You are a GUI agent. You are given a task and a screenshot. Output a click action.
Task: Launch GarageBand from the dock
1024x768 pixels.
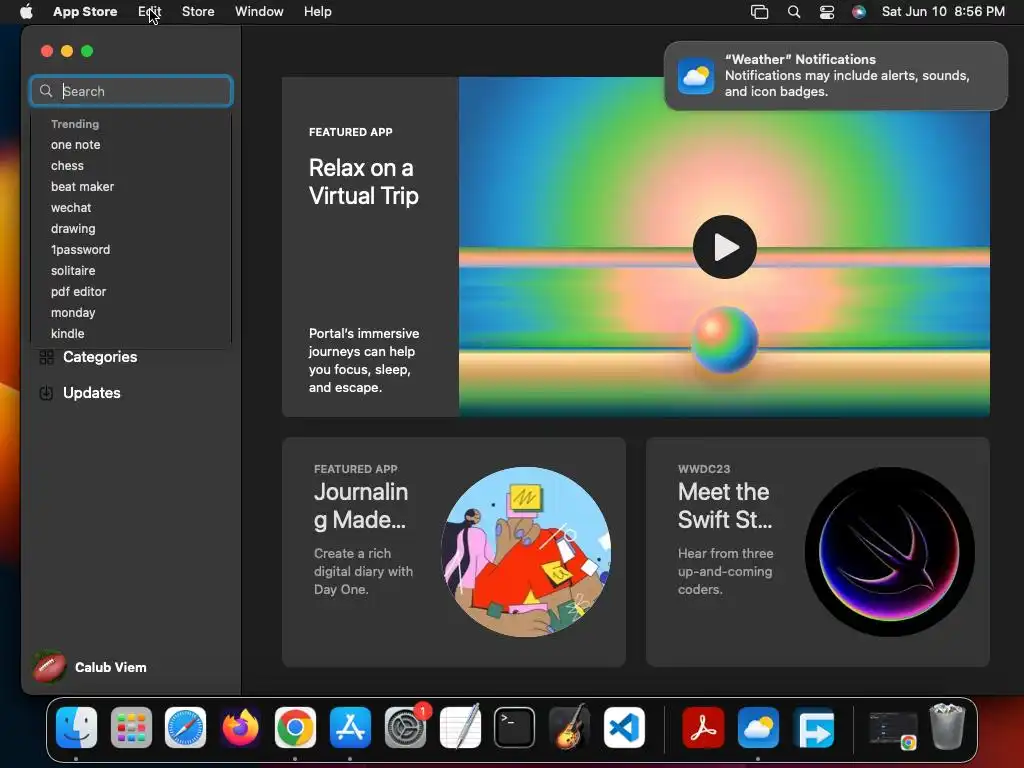click(x=569, y=727)
